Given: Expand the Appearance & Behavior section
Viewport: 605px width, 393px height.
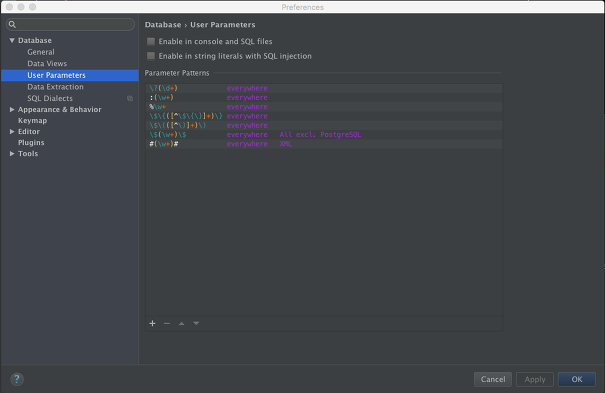Looking at the screenshot, I should pos(12,110).
